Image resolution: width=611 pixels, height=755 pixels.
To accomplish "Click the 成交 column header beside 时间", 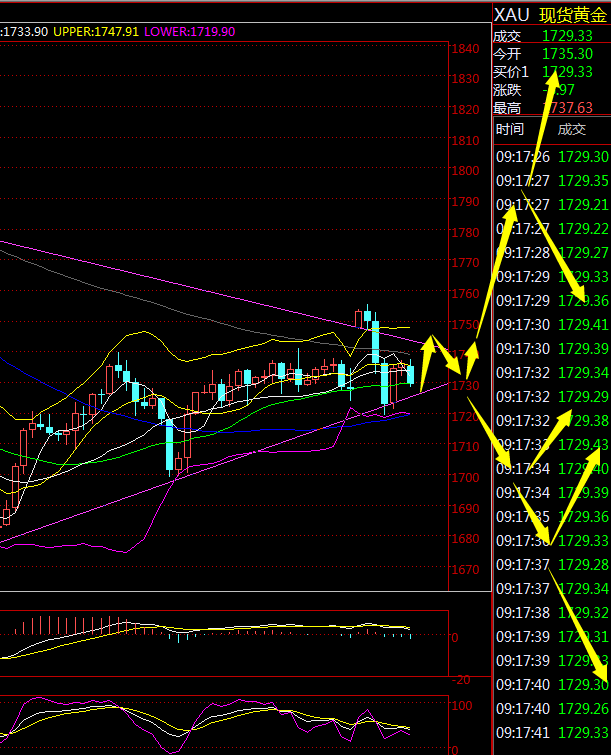I will [572, 129].
